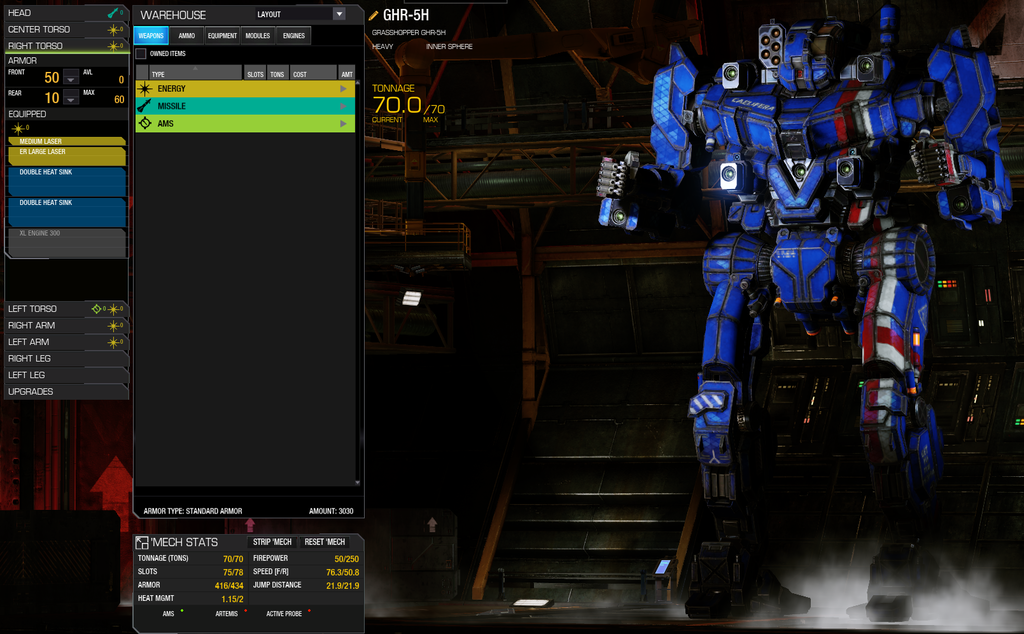
Task: Decrease rear armor with the down arrow
Action: tap(71, 99)
